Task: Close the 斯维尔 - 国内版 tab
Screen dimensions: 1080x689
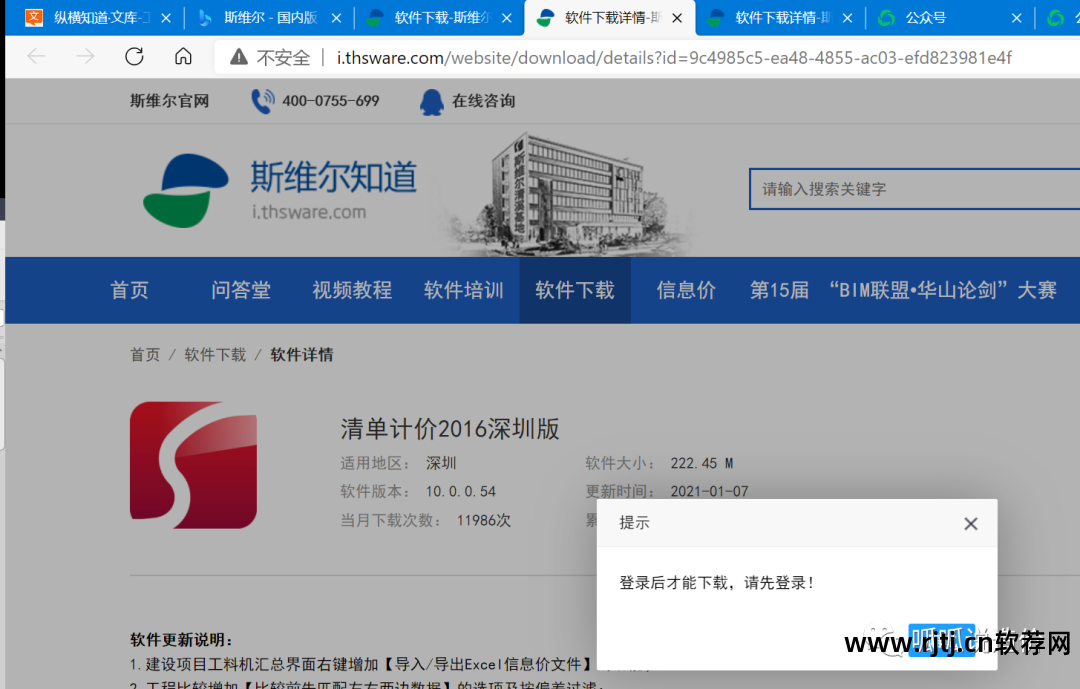Action: [x=336, y=18]
